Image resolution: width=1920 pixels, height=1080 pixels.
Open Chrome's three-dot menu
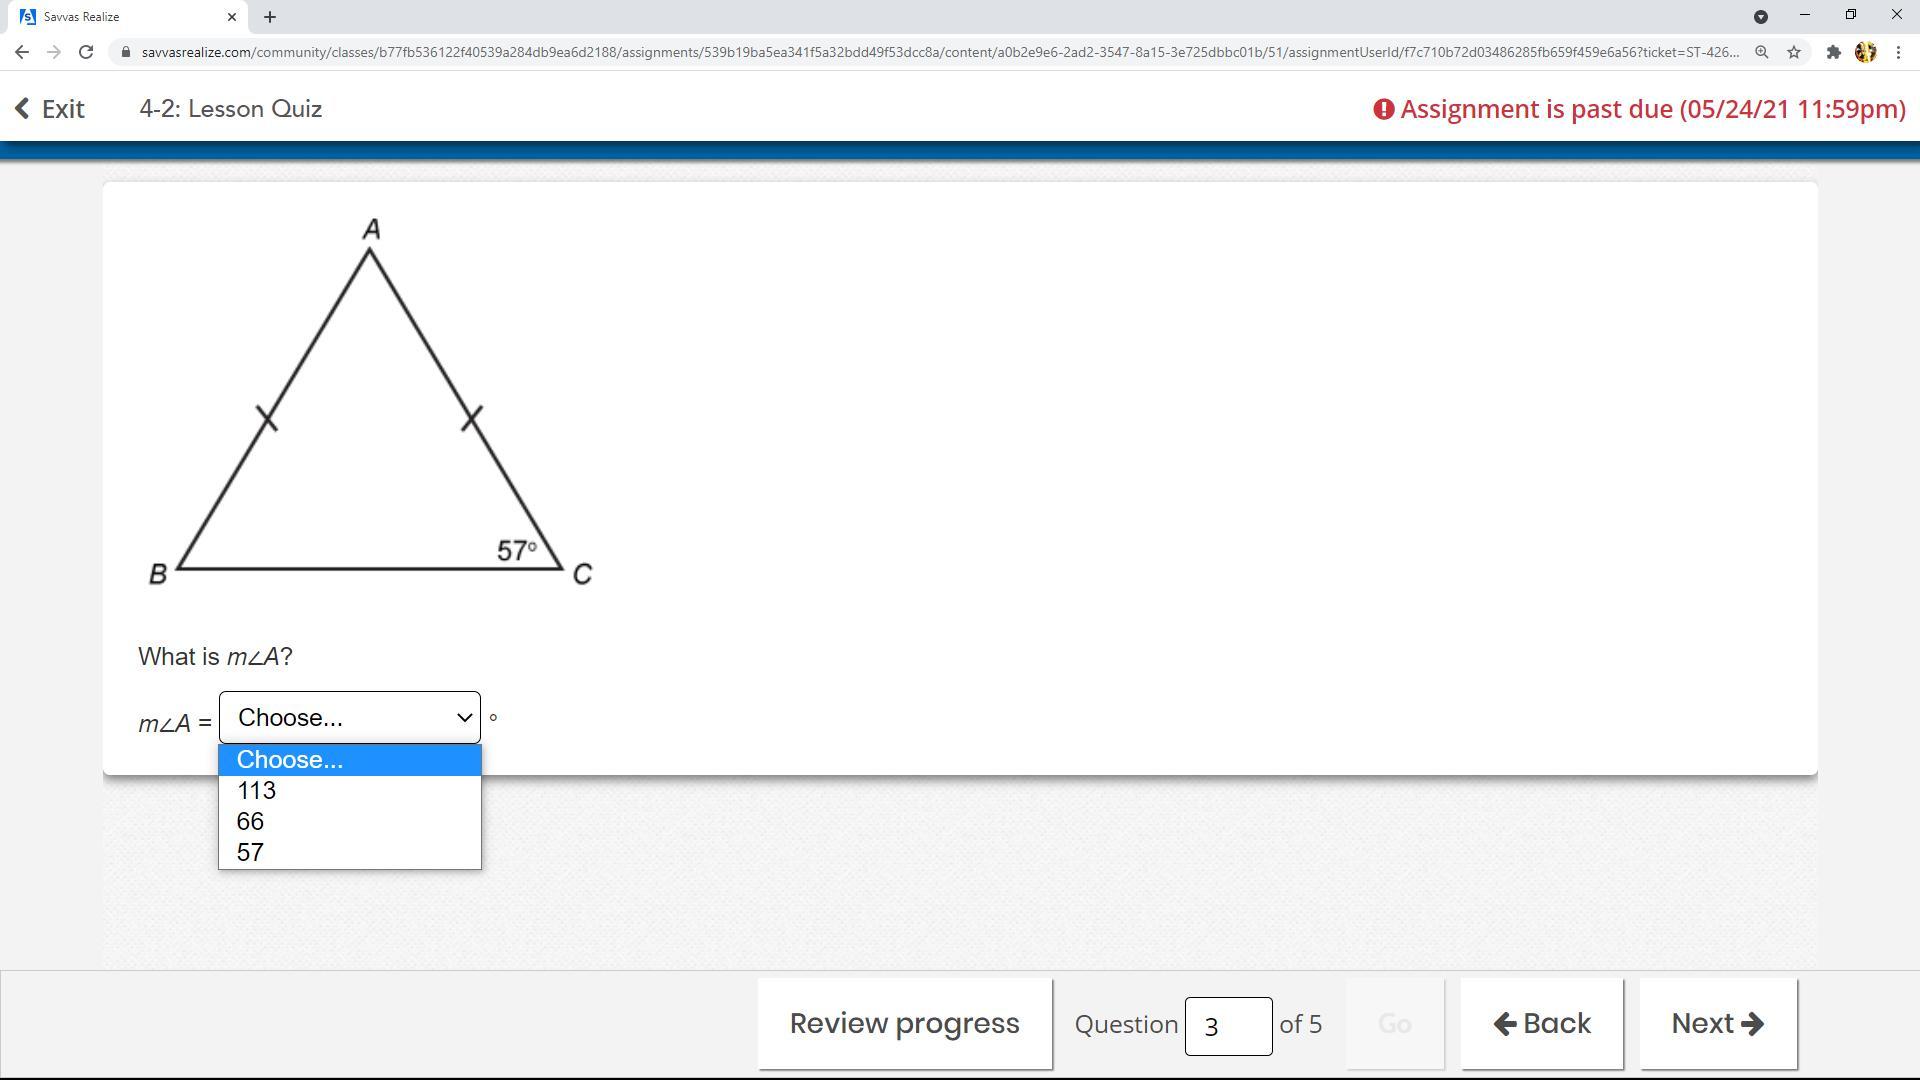[x=1898, y=52]
